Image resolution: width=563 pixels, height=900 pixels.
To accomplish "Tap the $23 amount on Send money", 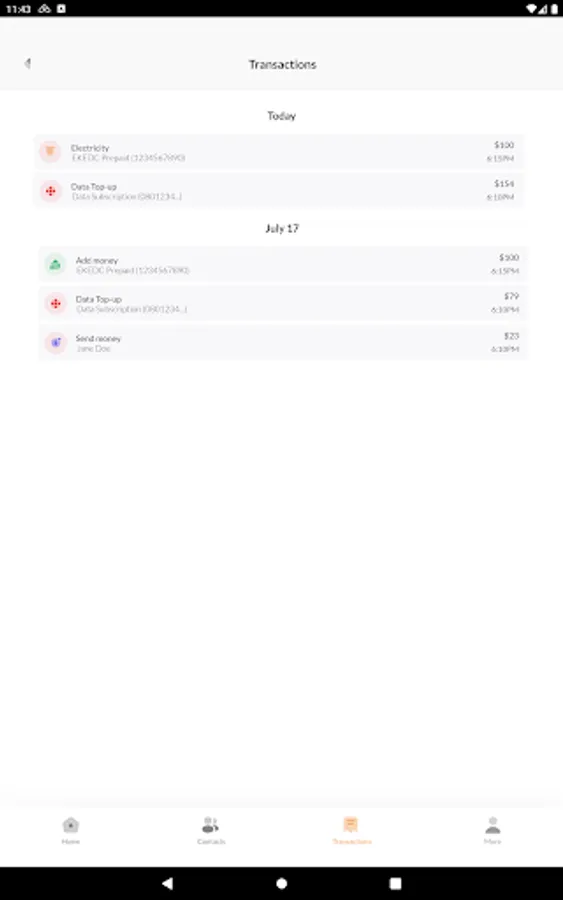I will (511, 336).
